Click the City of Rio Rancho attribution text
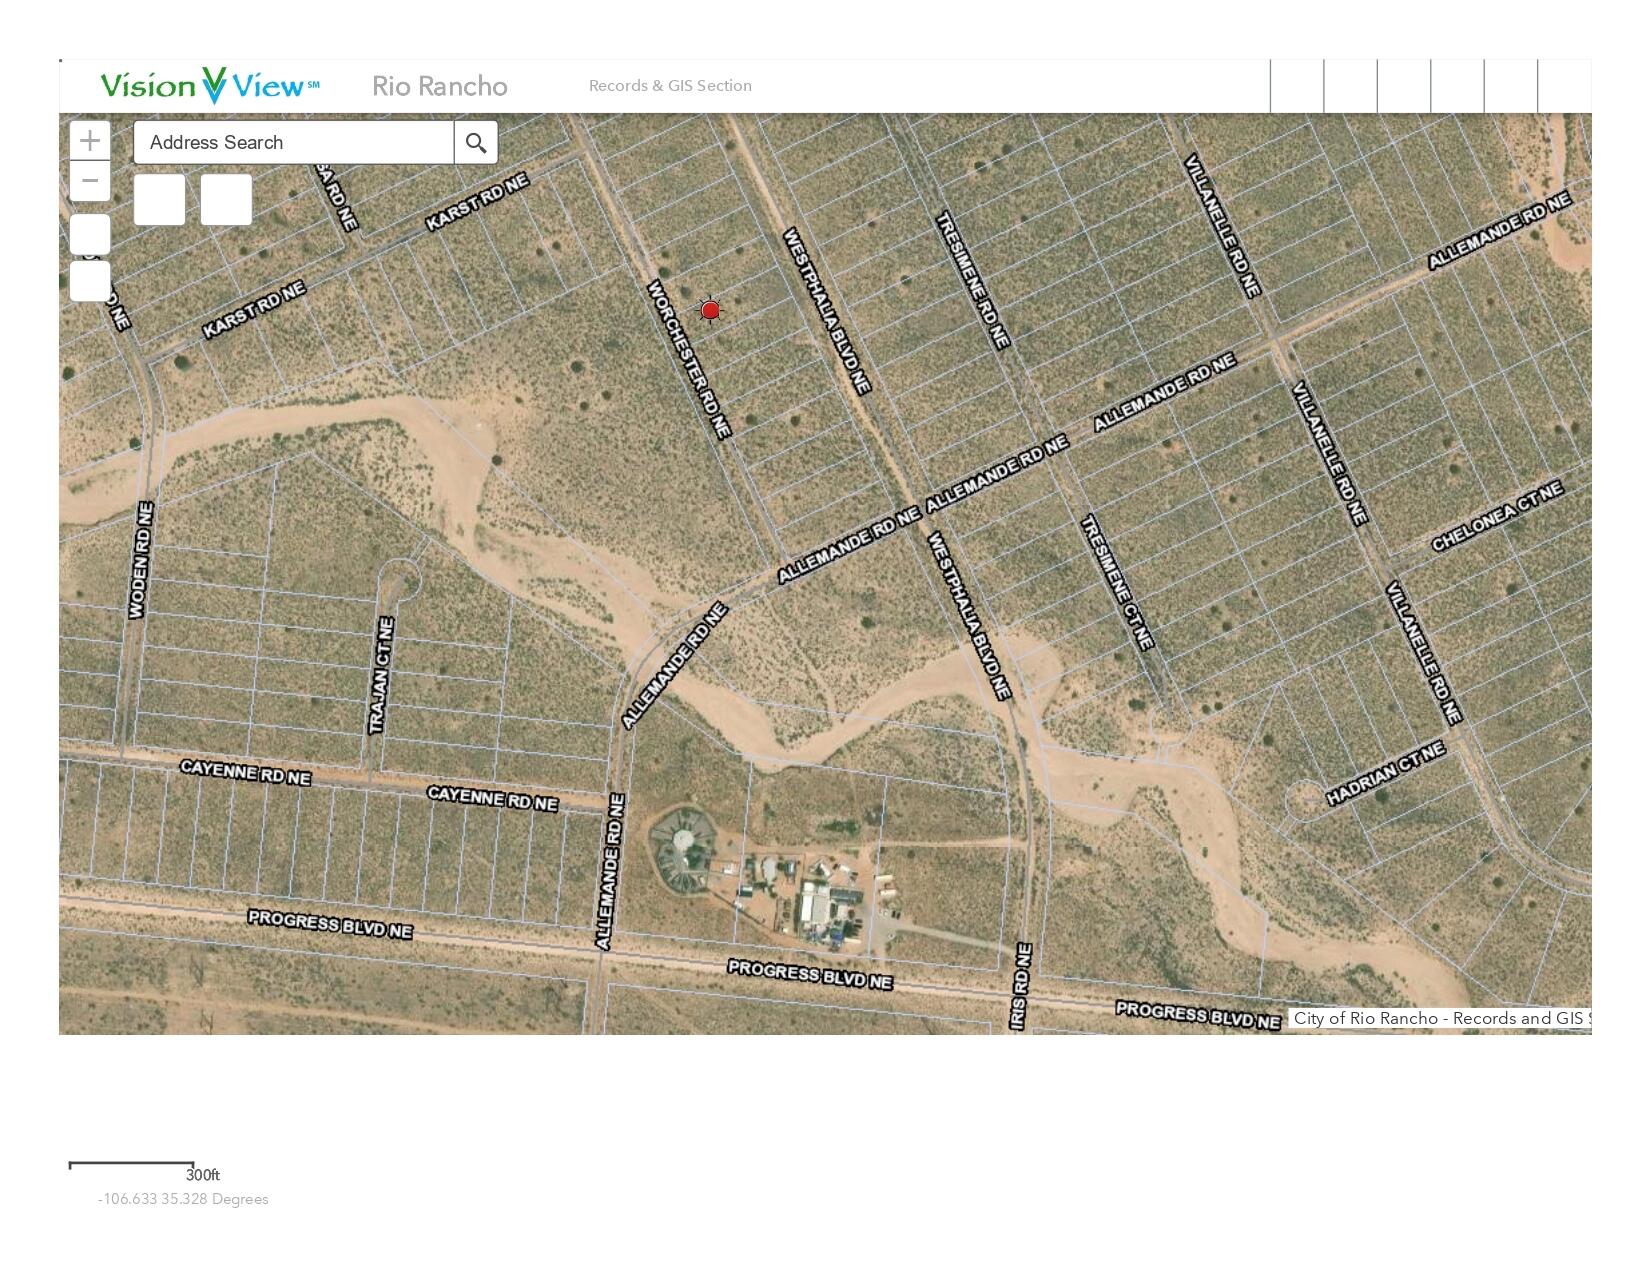1650x1275 pixels. click(1438, 1018)
